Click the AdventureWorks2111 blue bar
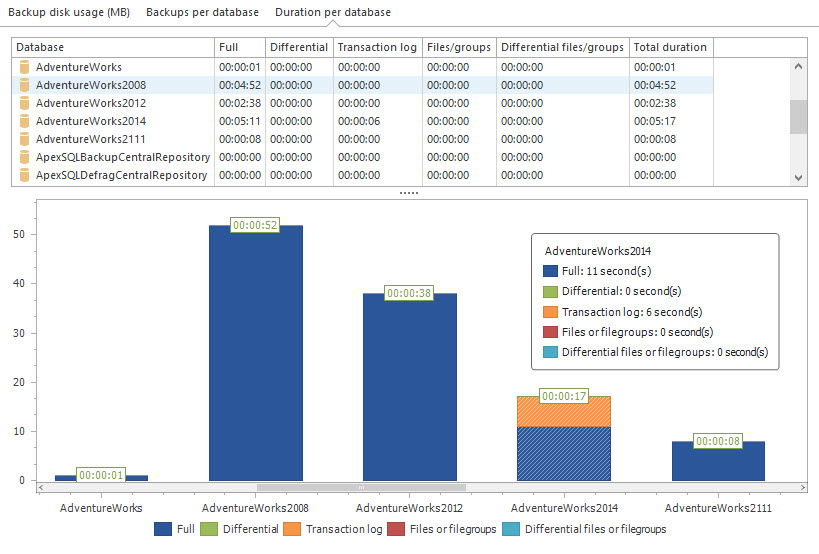 (x=718, y=461)
